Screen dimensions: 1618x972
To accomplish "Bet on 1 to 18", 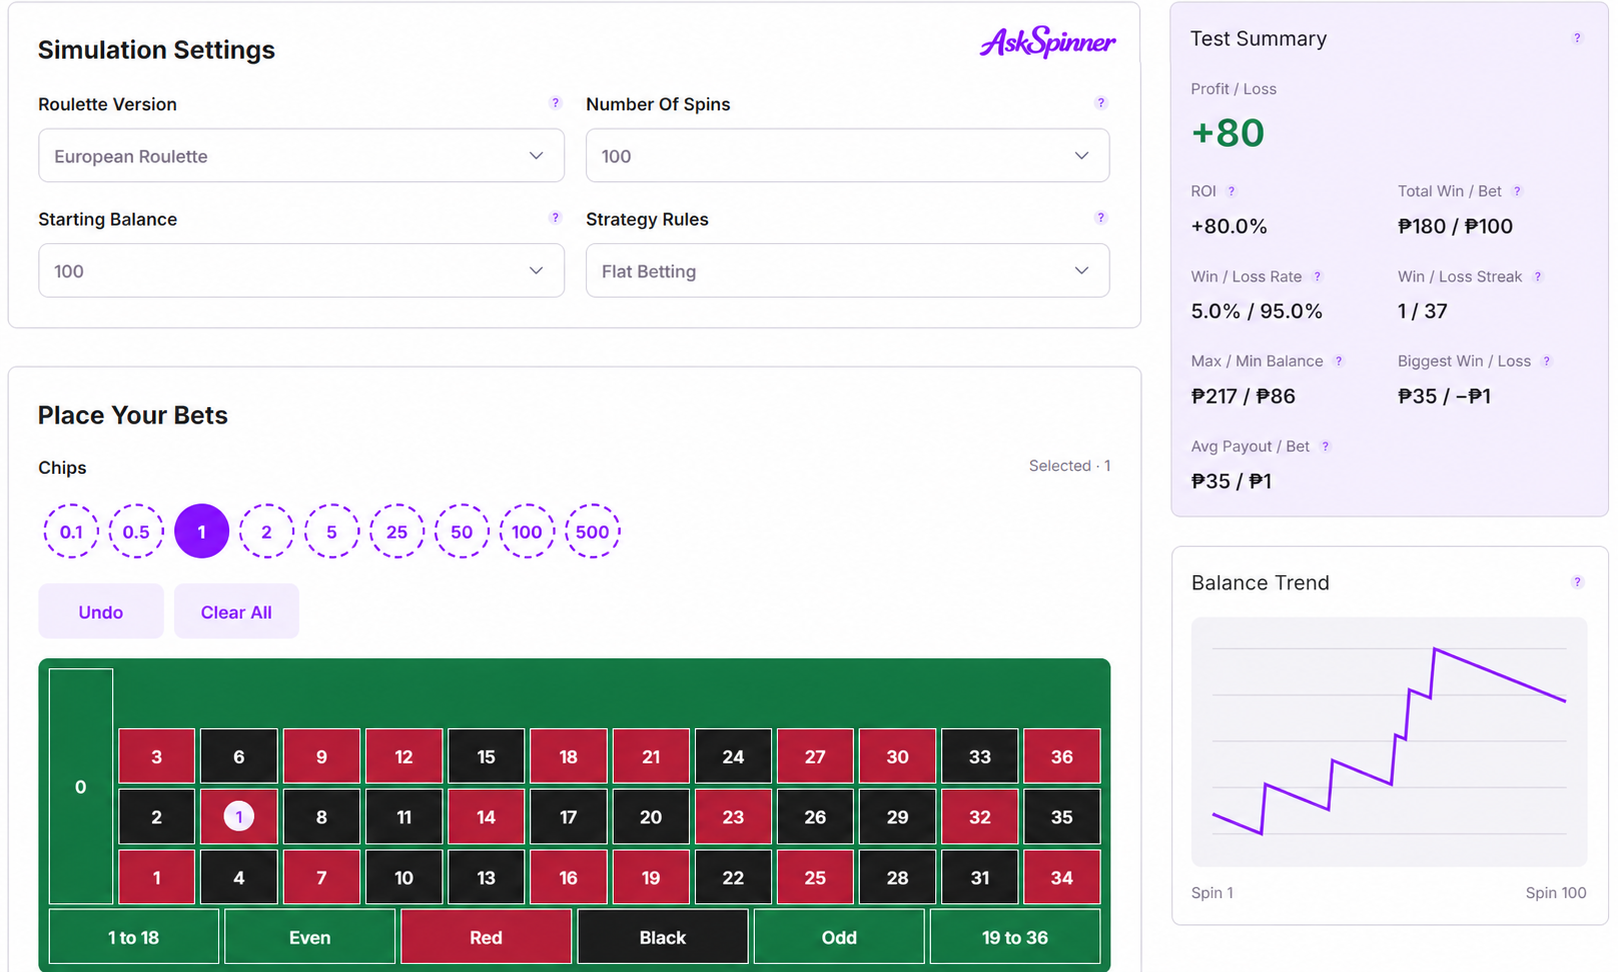I will pyautogui.click(x=134, y=937).
